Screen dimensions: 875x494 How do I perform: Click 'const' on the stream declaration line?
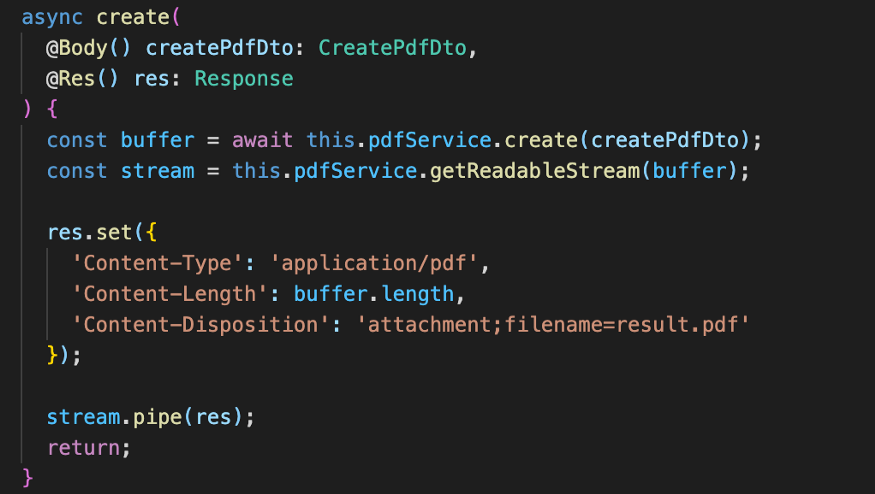tap(77, 171)
